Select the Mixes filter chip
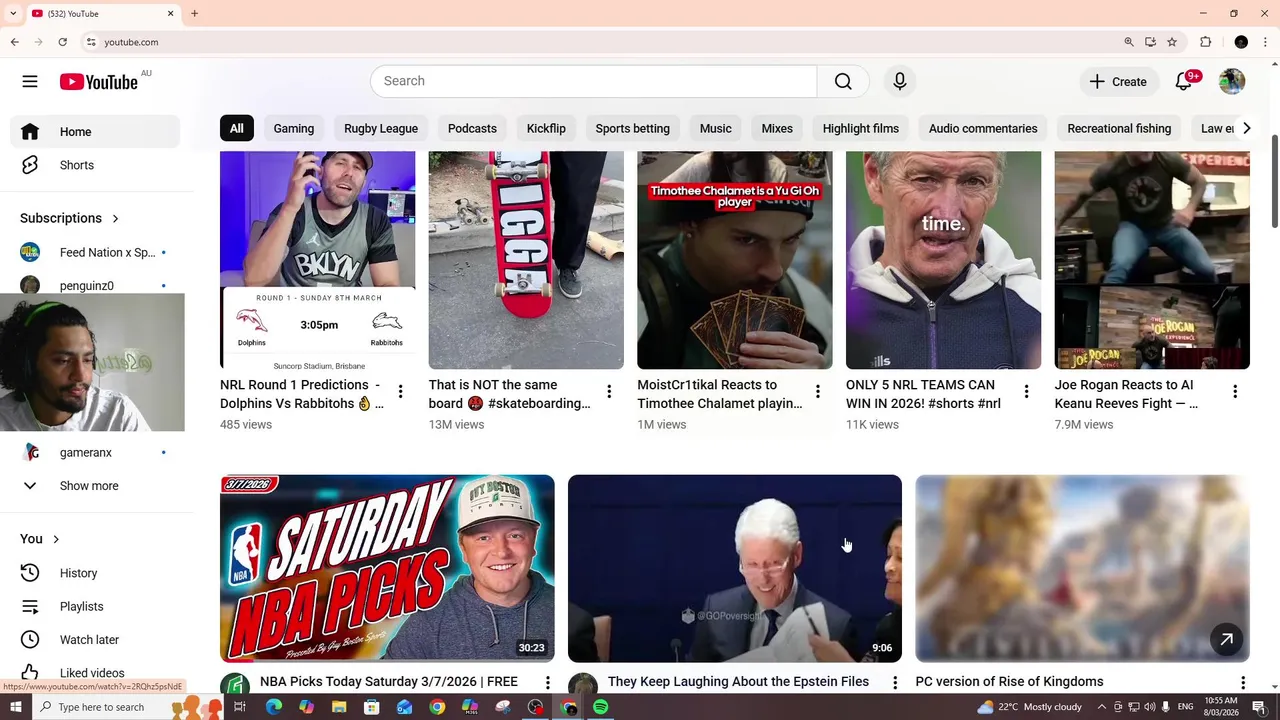Viewport: 1280px width, 720px height. point(777,128)
